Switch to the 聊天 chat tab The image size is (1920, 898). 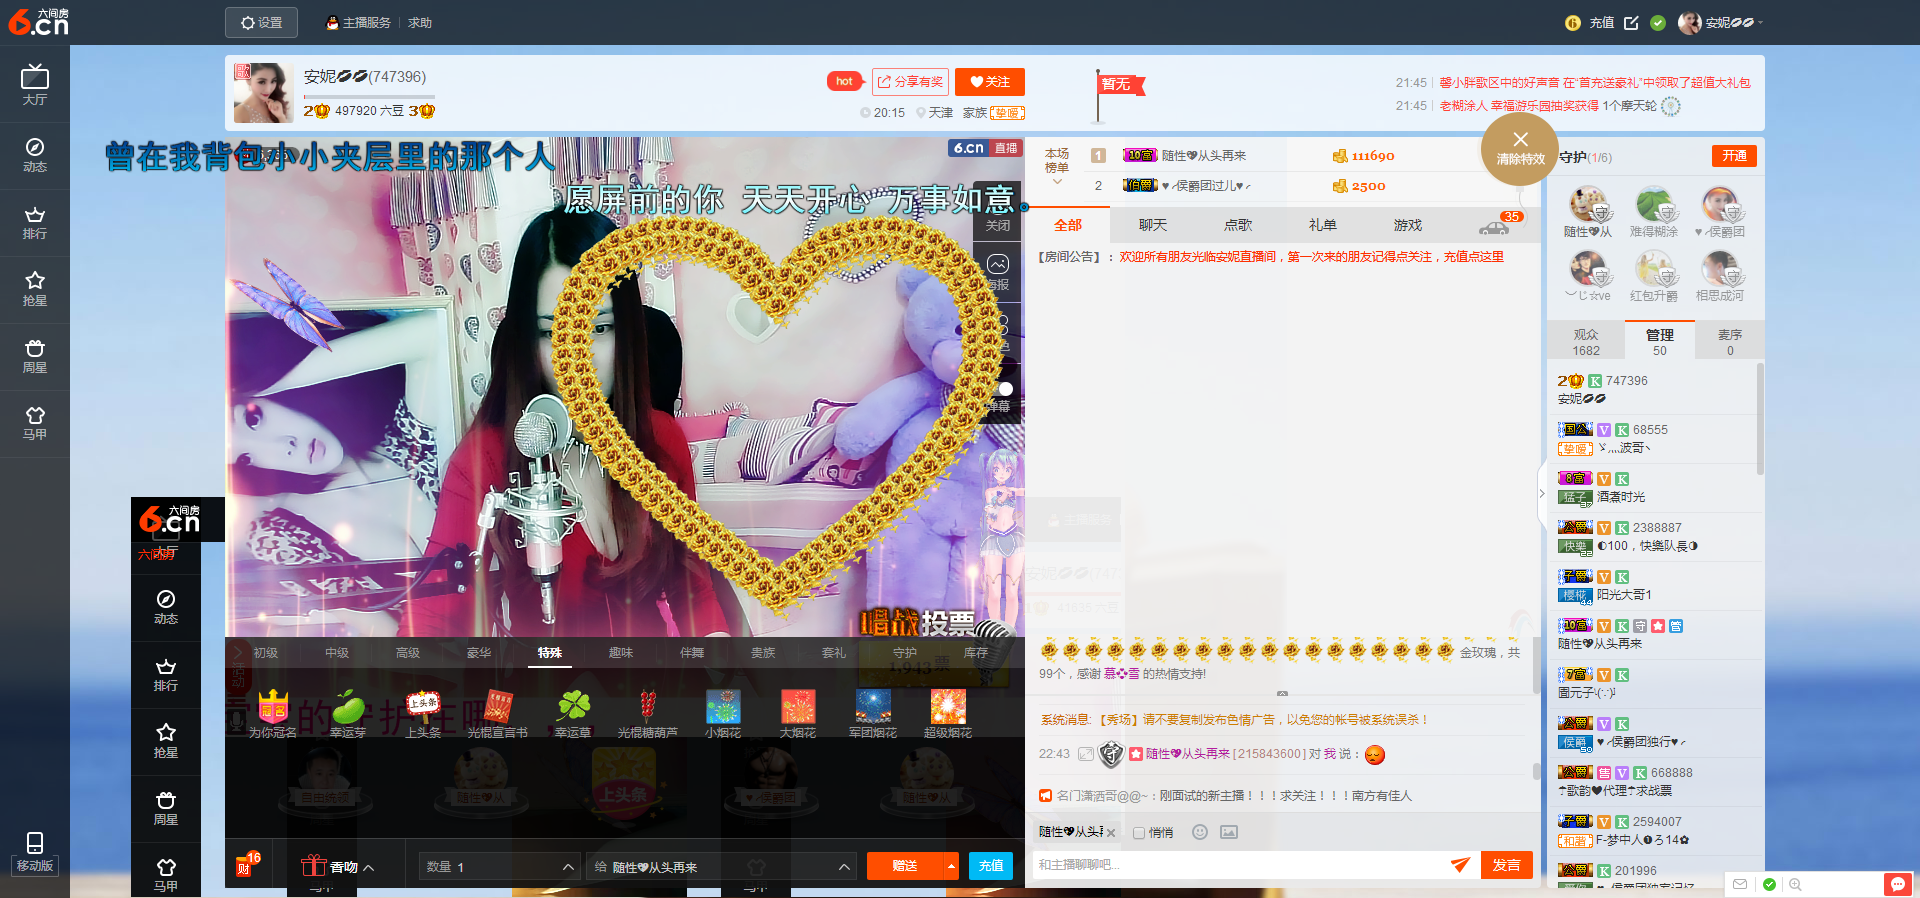click(x=1152, y=225)
